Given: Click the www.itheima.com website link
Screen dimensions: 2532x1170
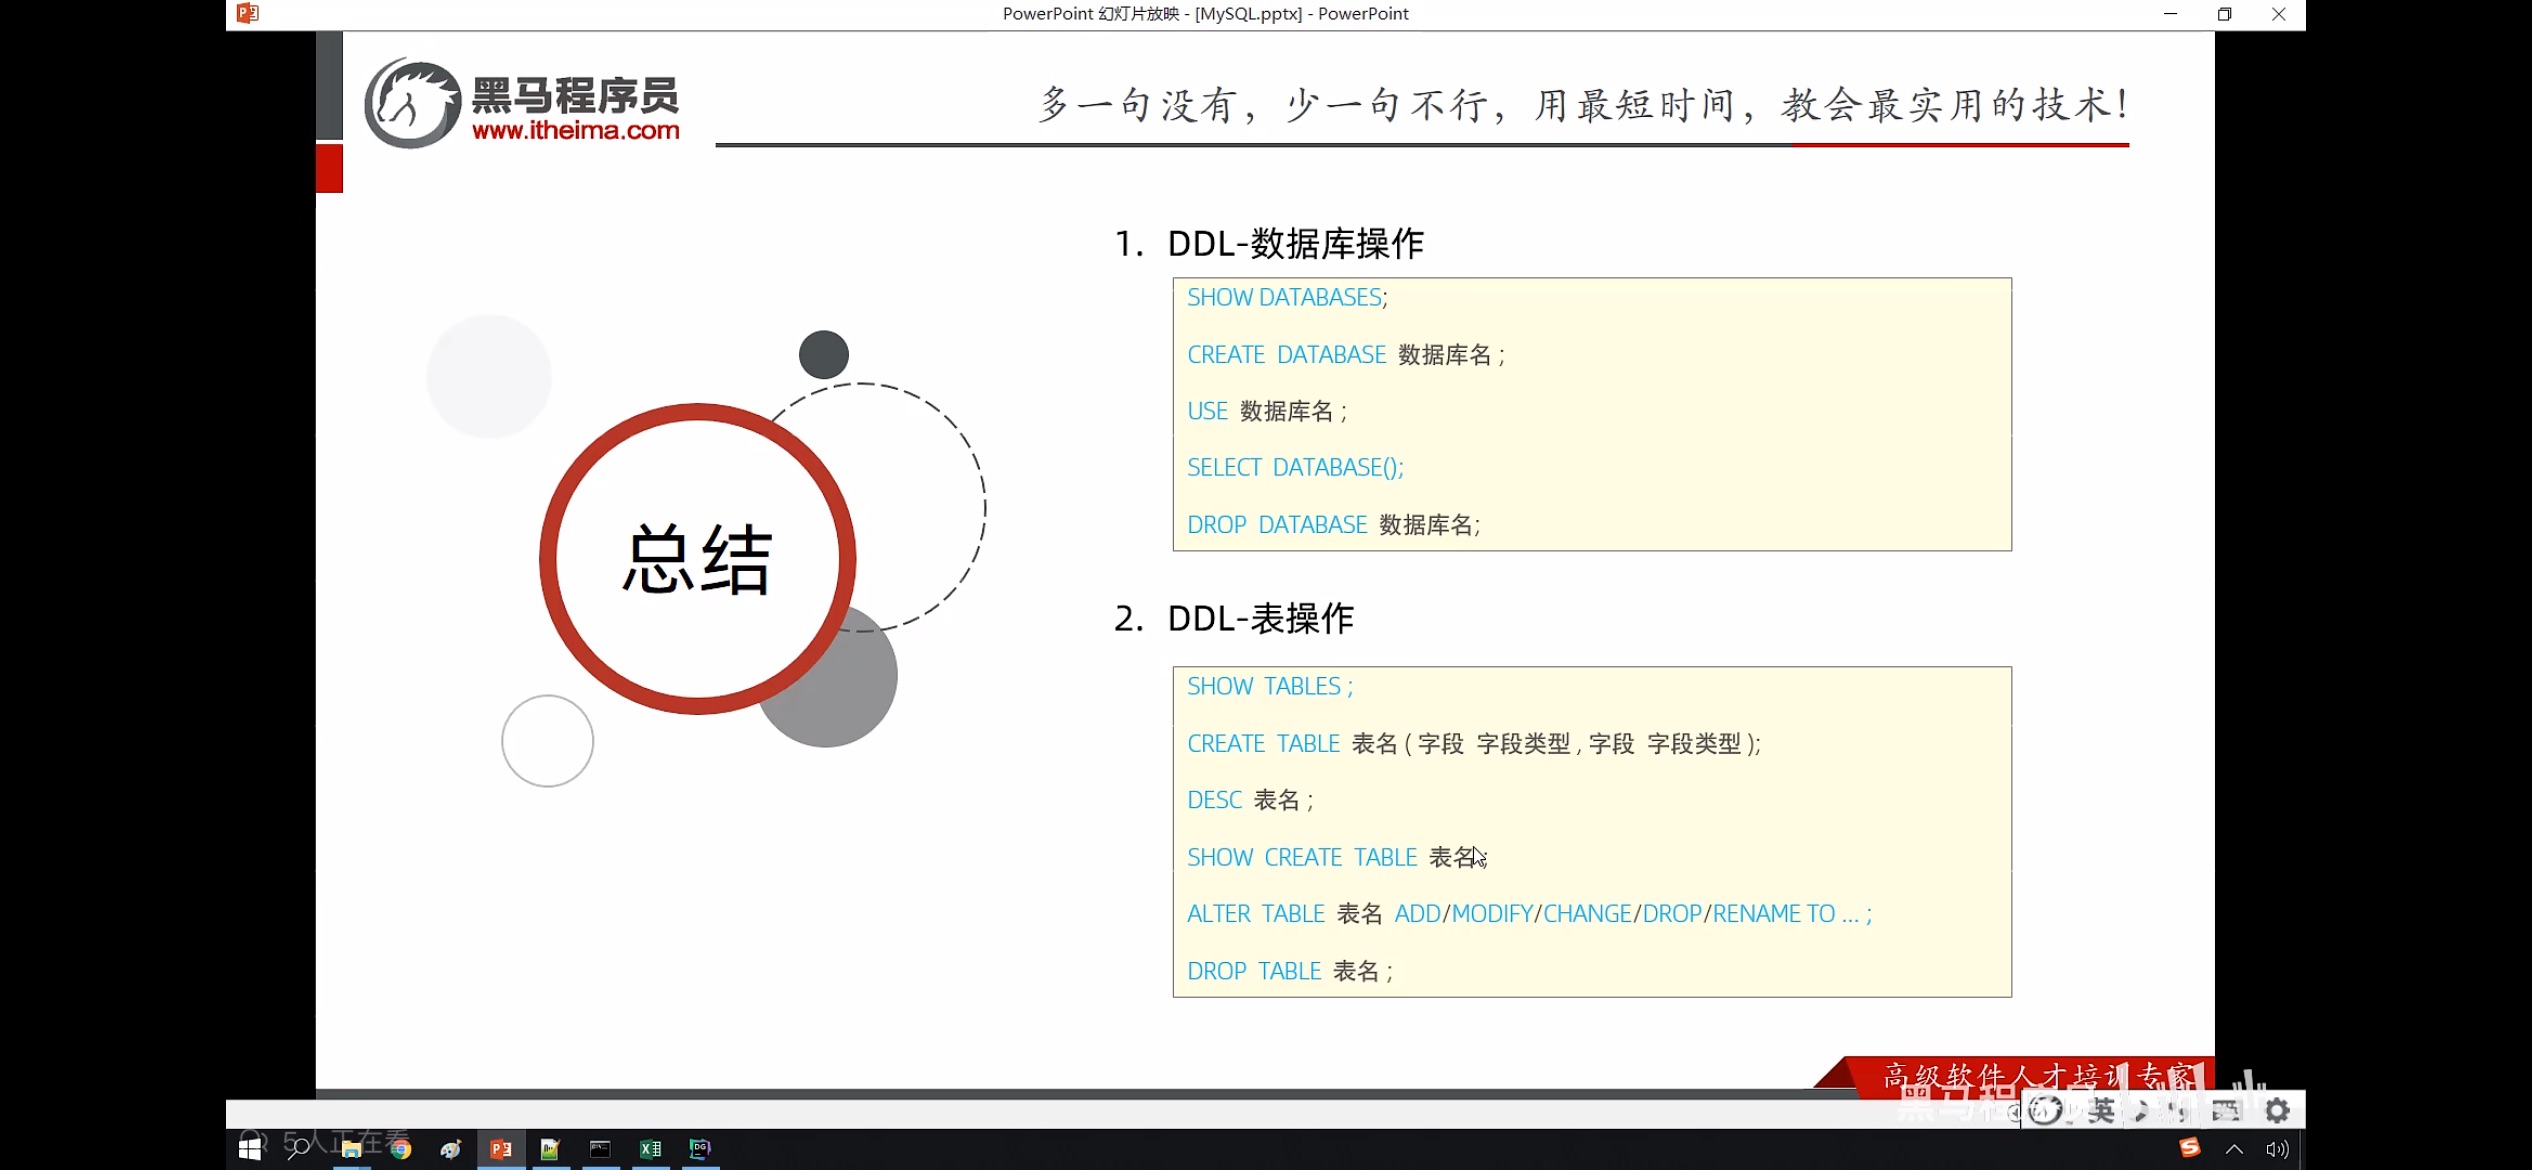Looking at the screenshot, I should coord(578,132).
